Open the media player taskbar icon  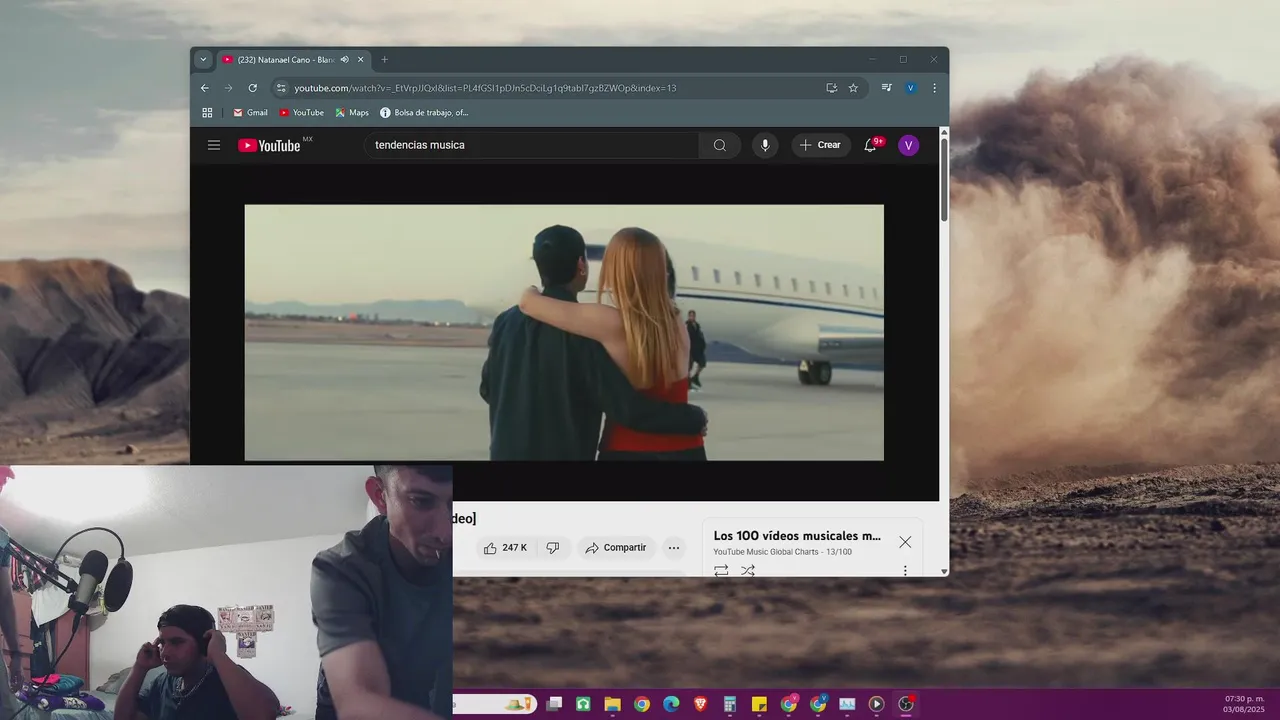(x=877, y=704)
